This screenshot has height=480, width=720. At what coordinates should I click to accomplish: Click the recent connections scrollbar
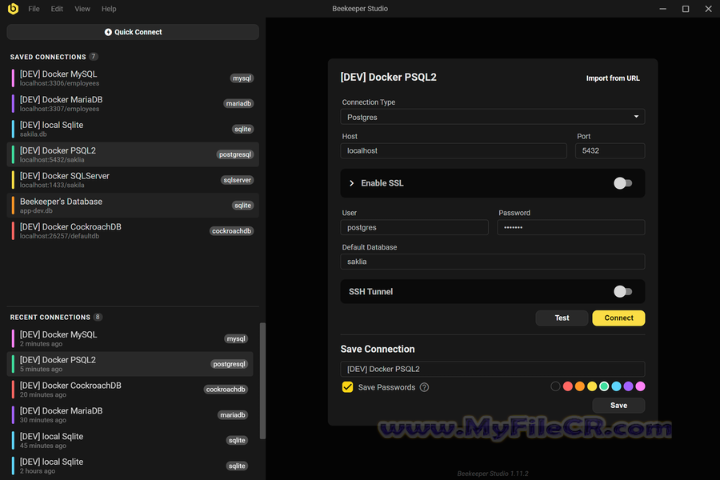pos(263,381)
